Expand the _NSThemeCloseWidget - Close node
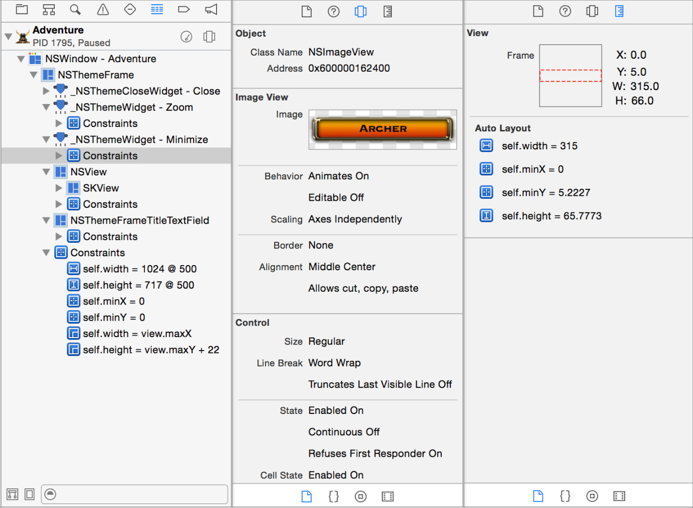693x508 pixels. coord(46,91)
